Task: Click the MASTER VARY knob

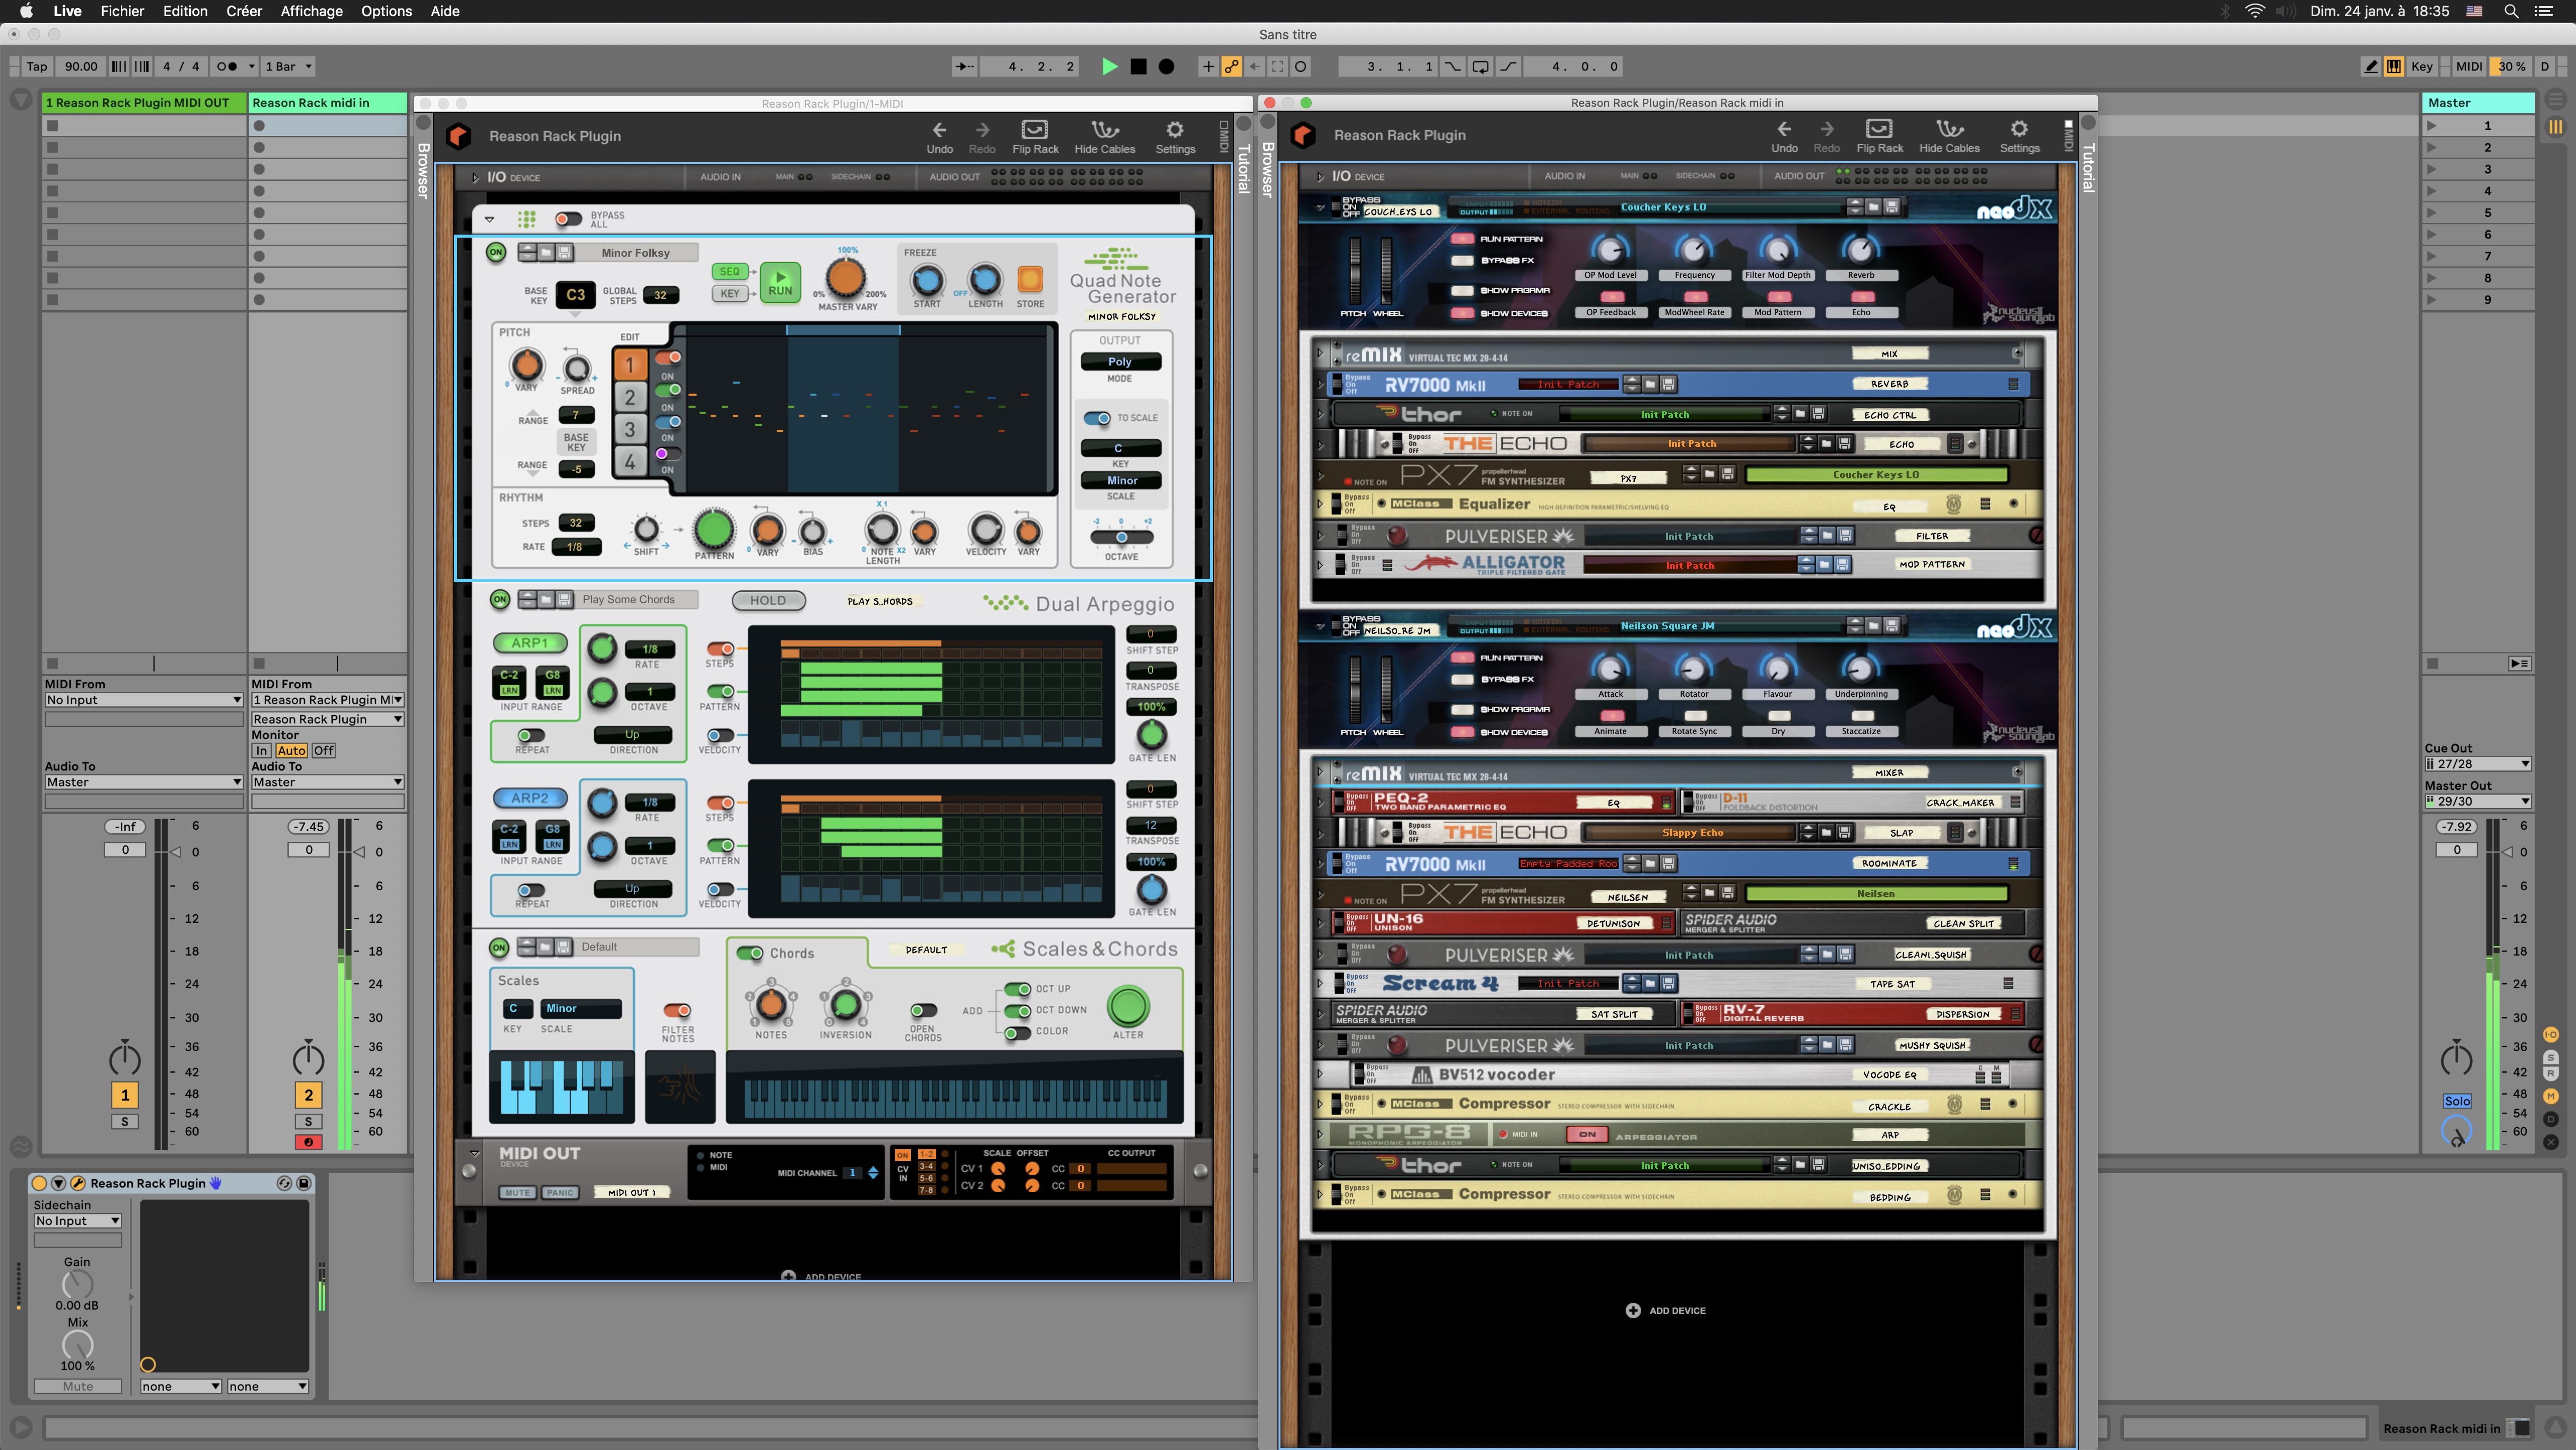Action: [x=846, y=279]
